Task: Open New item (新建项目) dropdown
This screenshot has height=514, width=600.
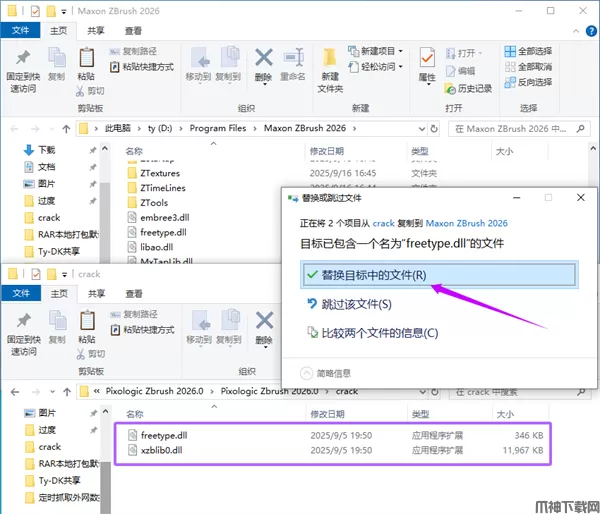Action: click(375, 51)
